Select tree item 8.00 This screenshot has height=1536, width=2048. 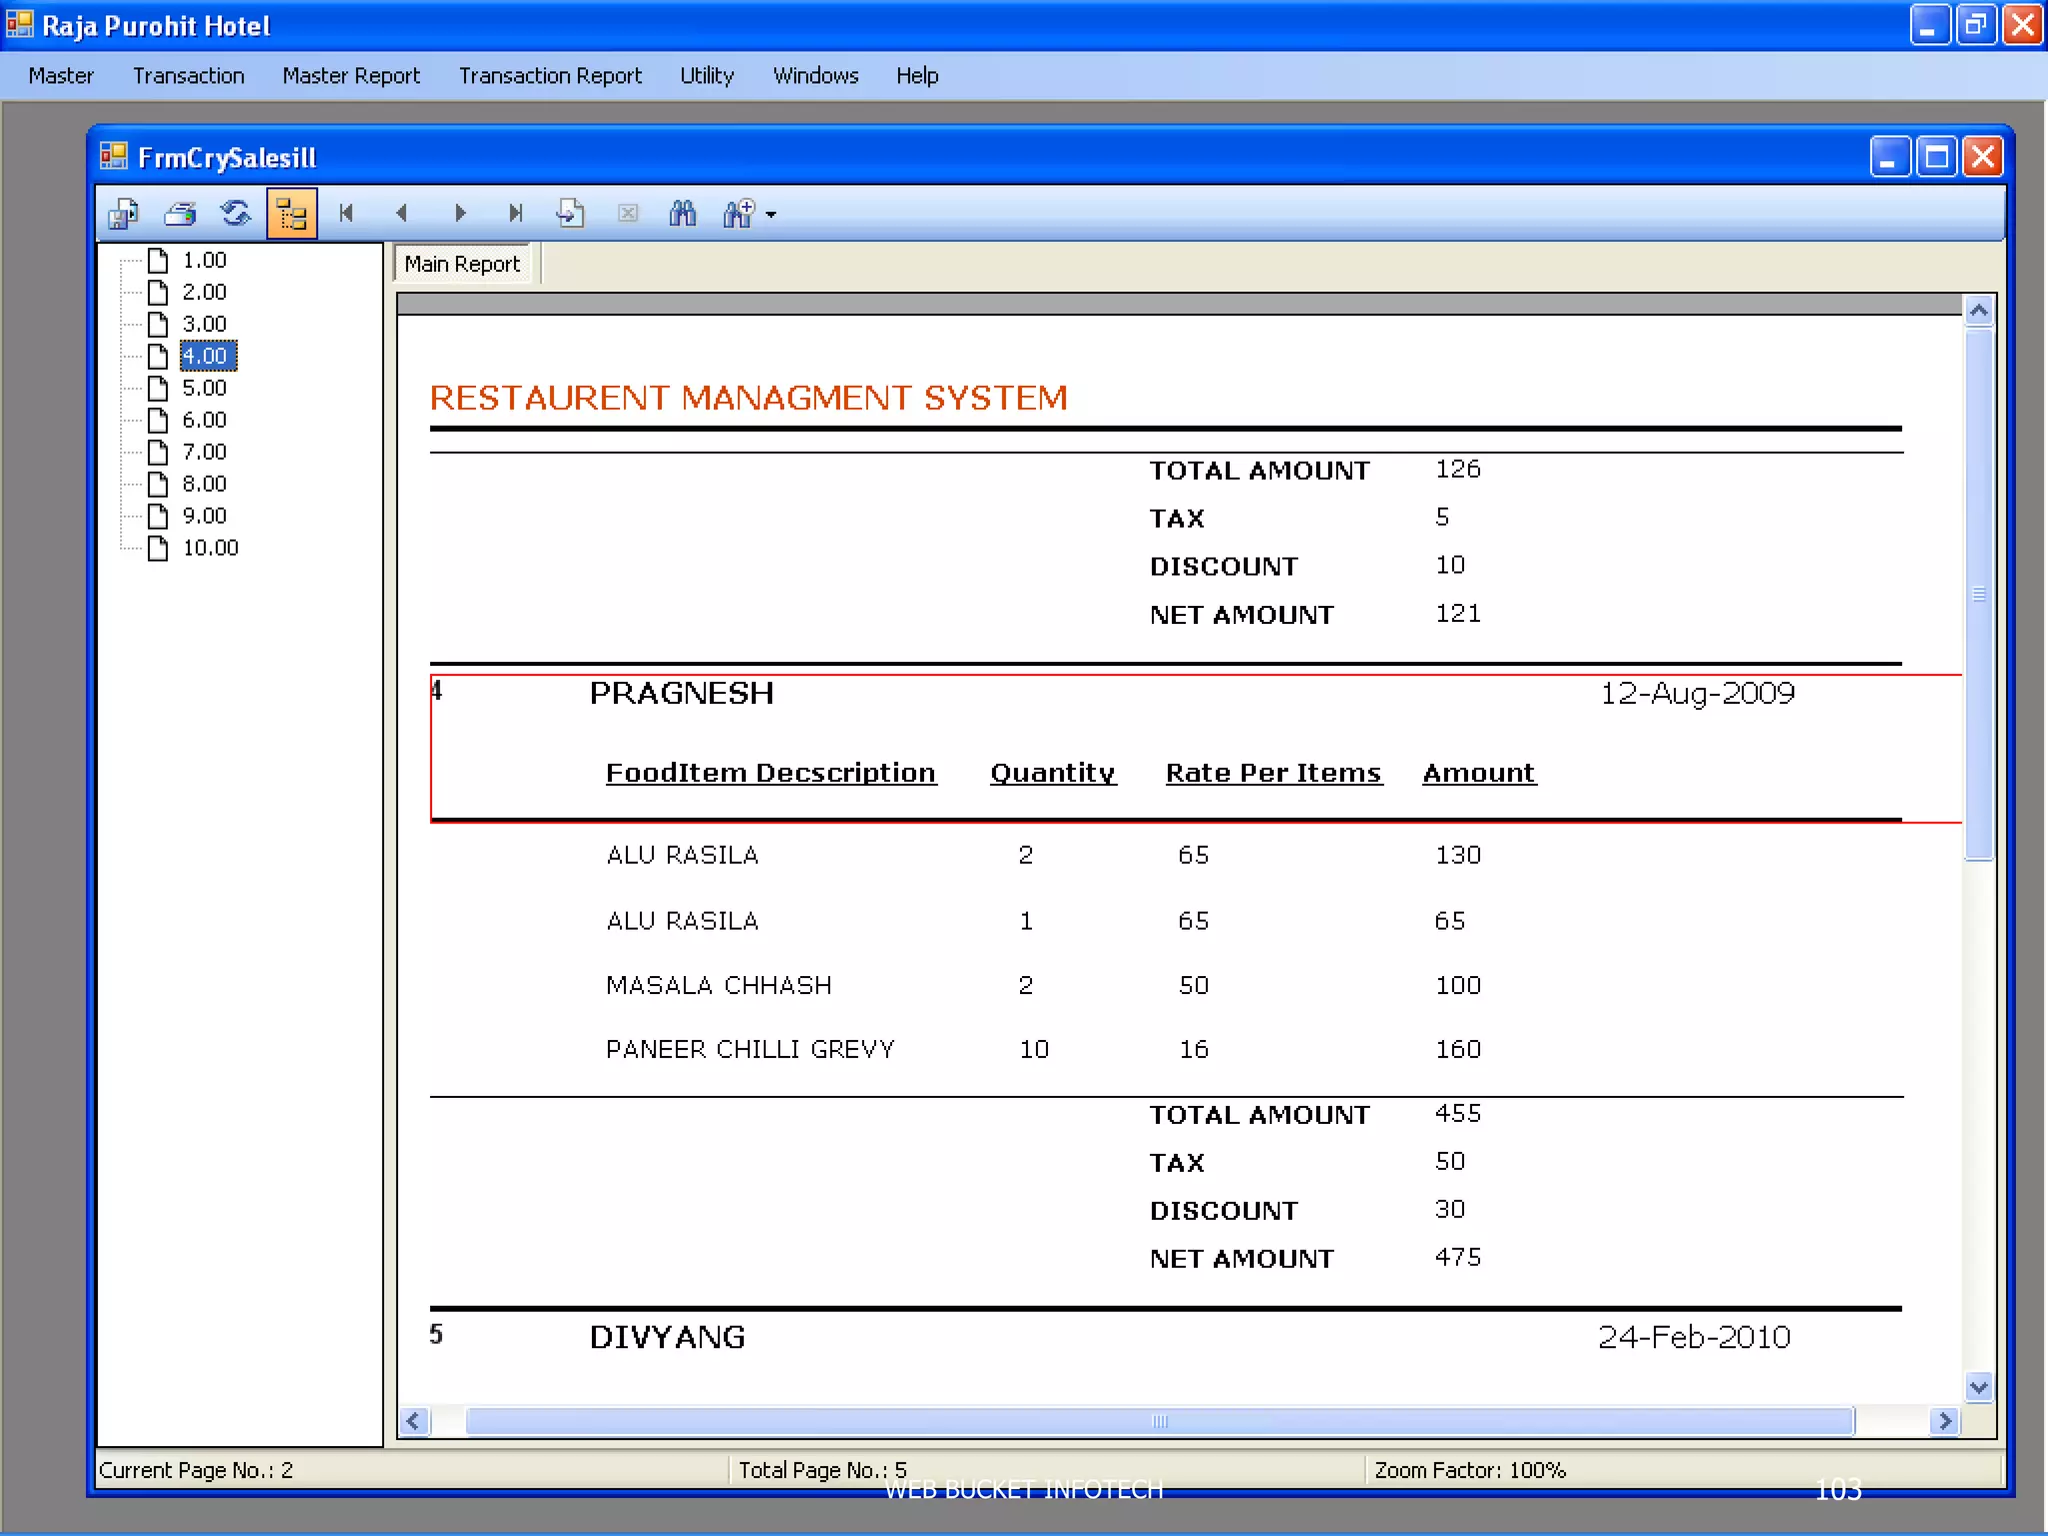[204, 484]
